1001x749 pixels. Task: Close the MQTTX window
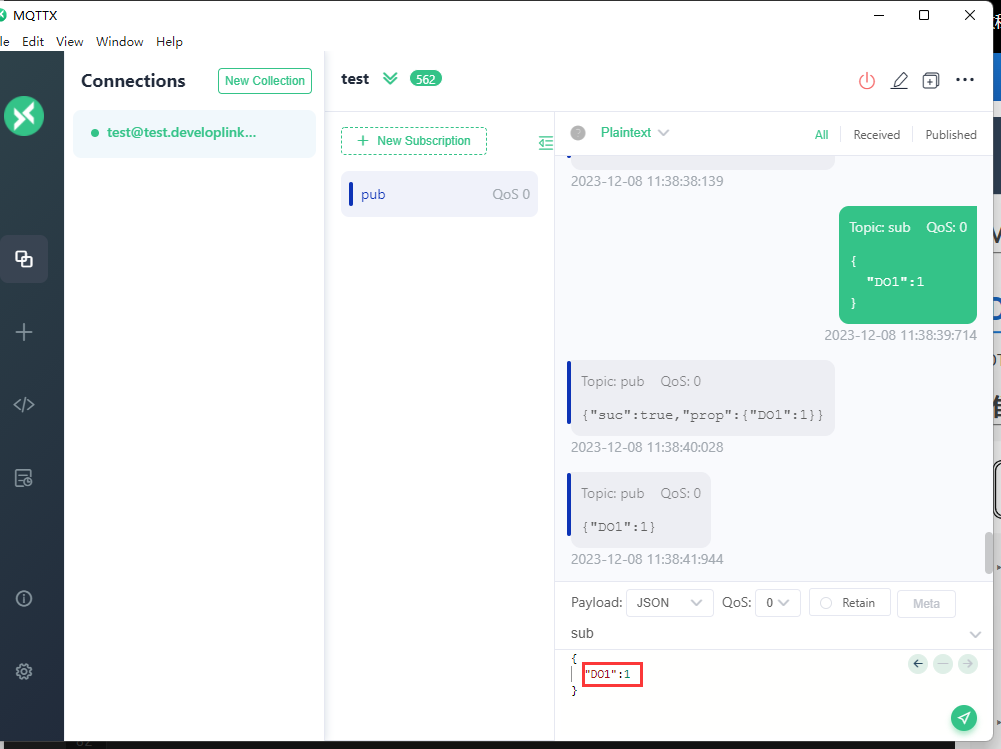pos(969,15)
